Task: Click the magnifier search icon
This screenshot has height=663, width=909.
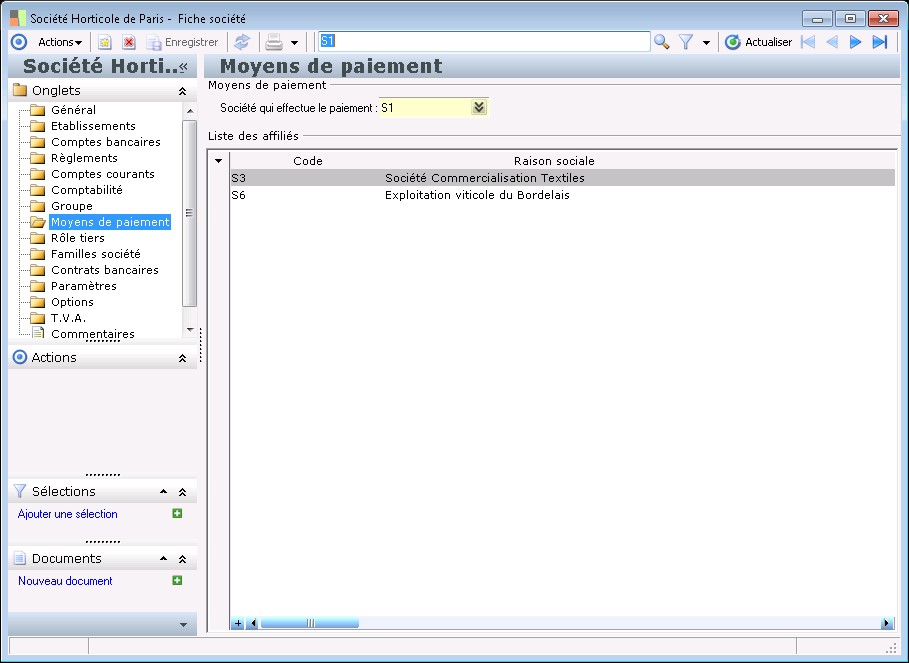Action: (661, 42)
